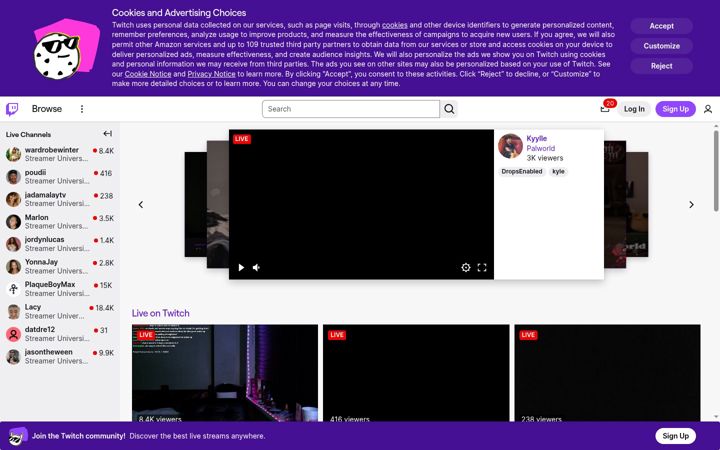Click Sign Up in bottom banner
Image resolution: width=720 pixels, height=450 pixels.
675,436
